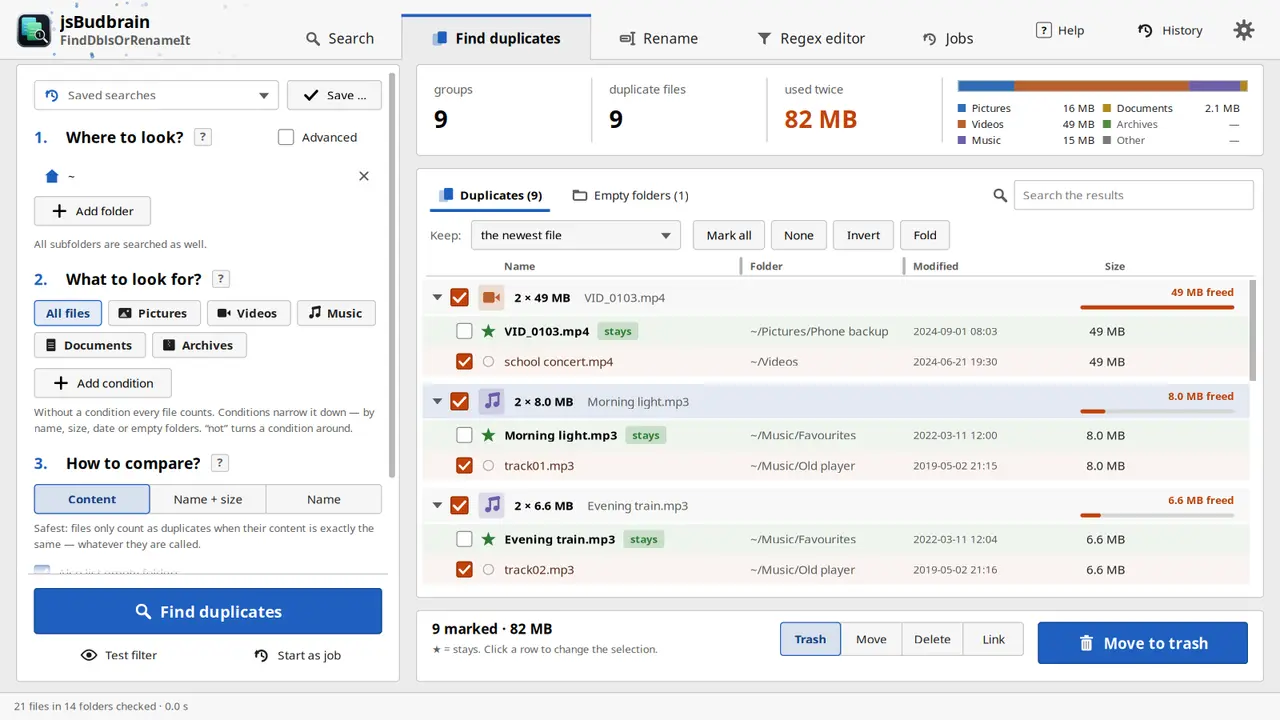The image size is (1280, 720).
Task: Tick the checkbox of VID_0103.mp4 file row
Action: (464, 331)
